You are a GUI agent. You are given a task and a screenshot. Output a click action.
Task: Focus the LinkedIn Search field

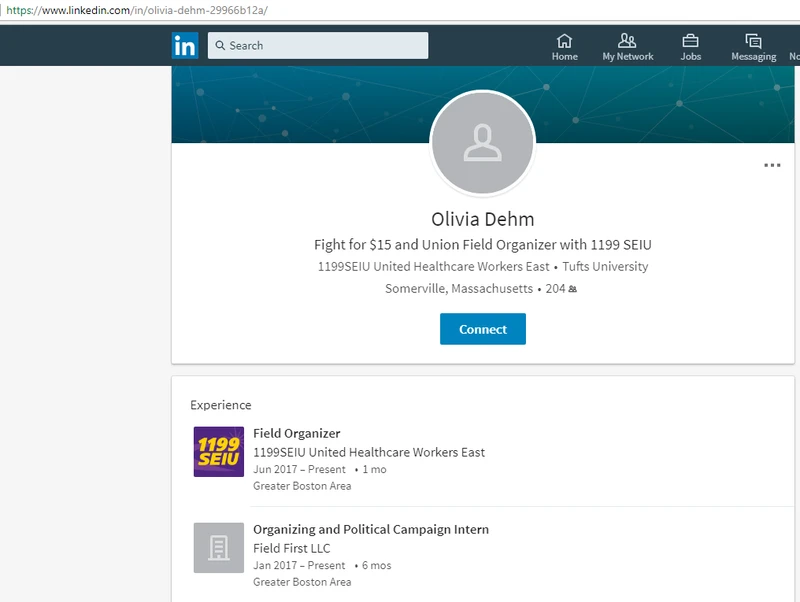tap(318, 45)
